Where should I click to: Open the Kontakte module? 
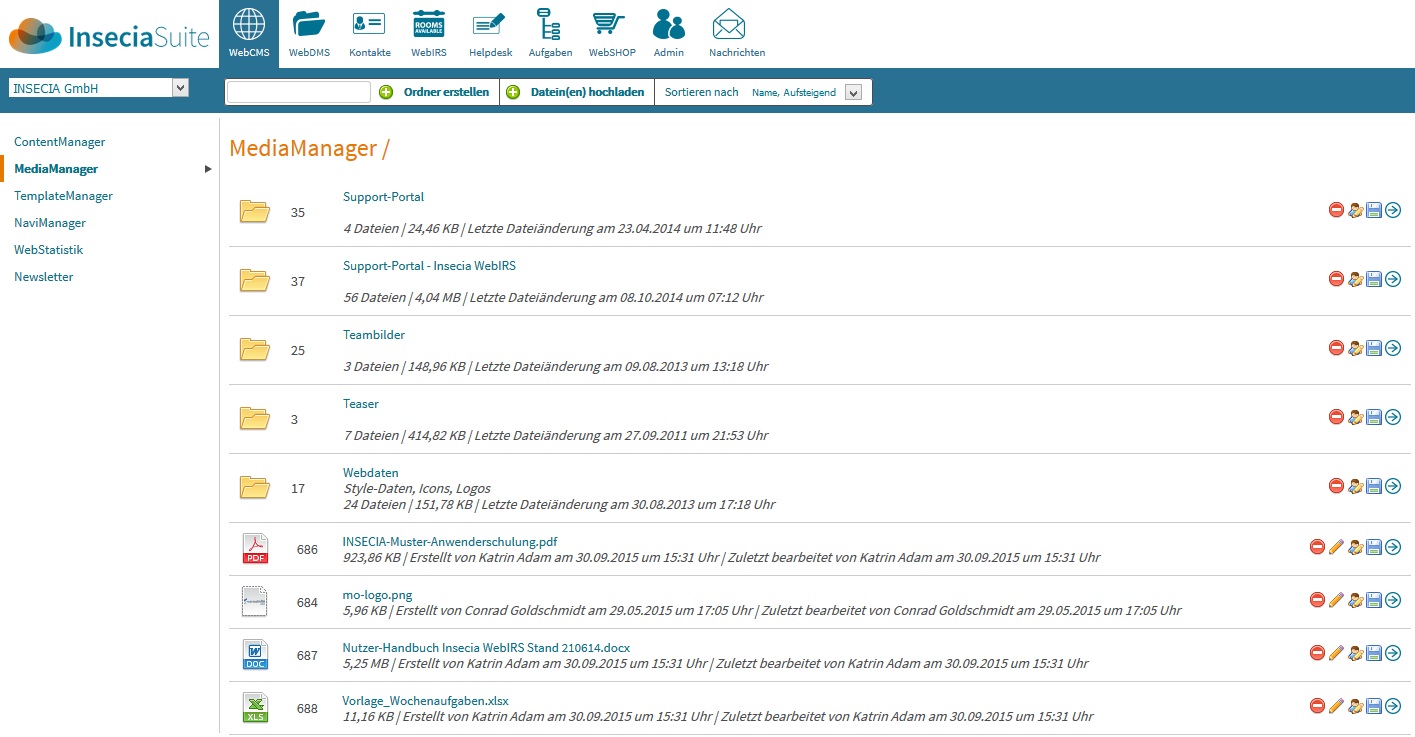pyautogui.click(x=370, y=33)
